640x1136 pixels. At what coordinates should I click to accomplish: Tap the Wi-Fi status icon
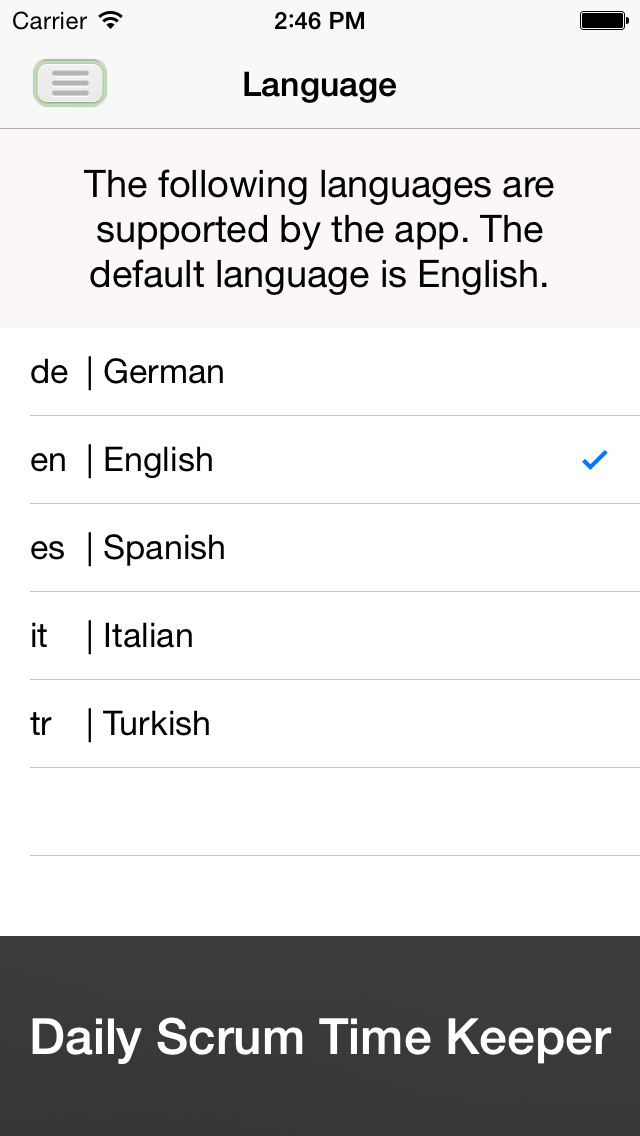pos(111,20)
